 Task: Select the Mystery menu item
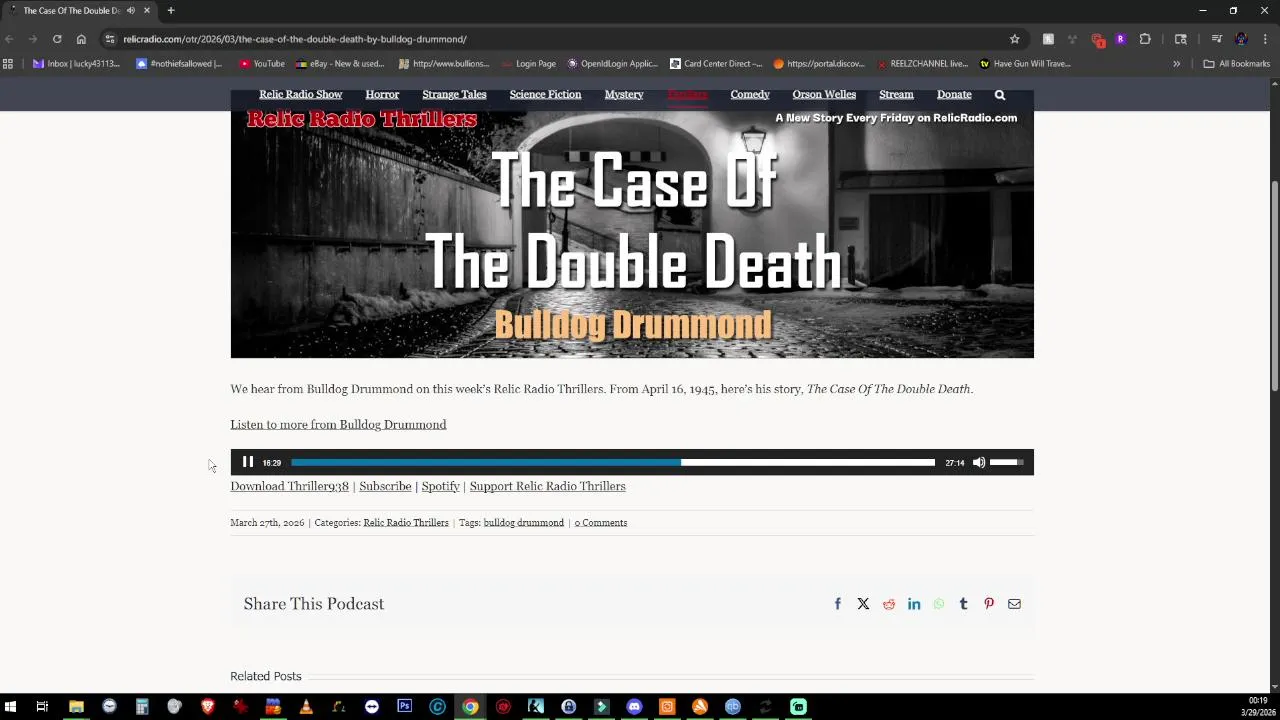(x=624, y=94)
